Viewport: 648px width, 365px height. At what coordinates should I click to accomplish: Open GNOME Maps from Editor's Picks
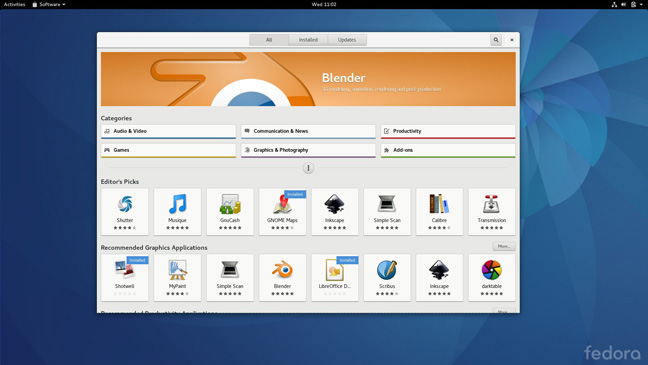[282, 212]
